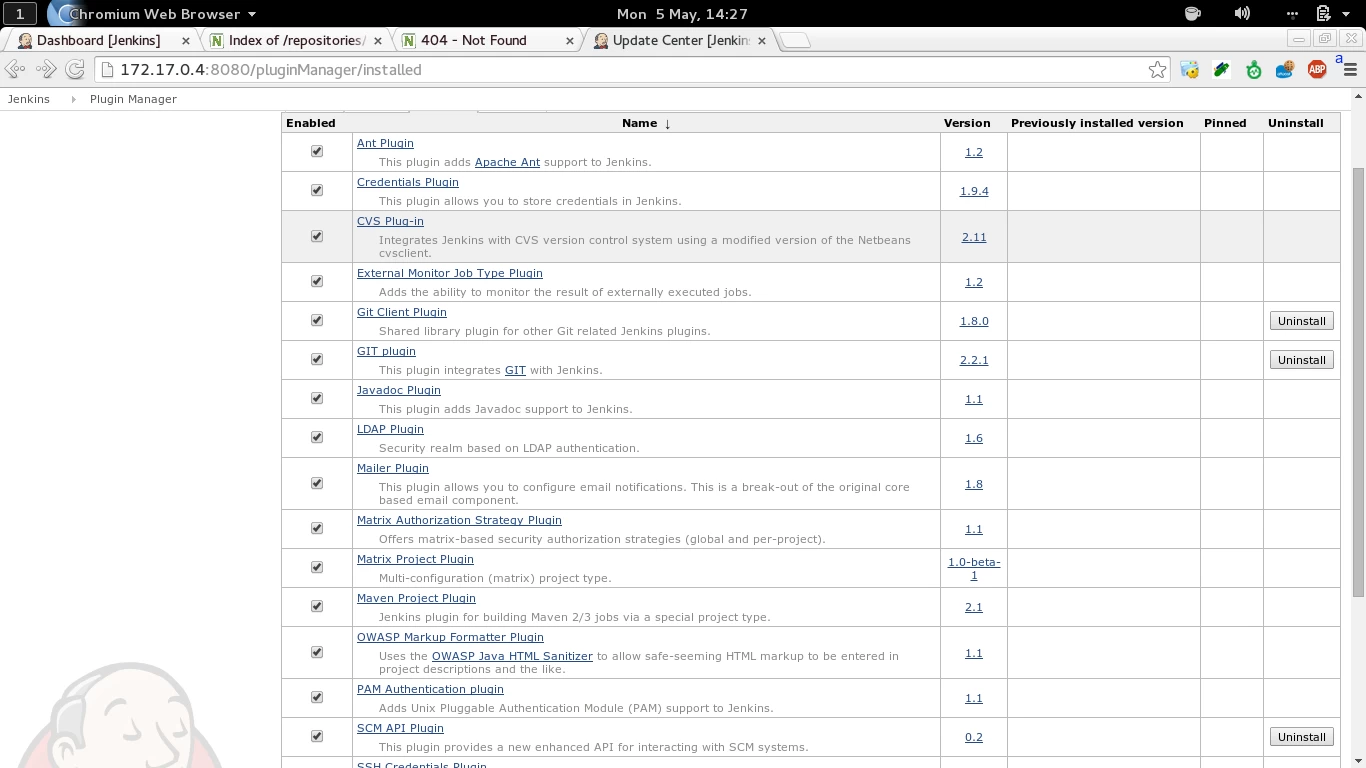Open the Apache Ant link
The height and width of the screenshot is (768, 1366).
pos(507,162)
